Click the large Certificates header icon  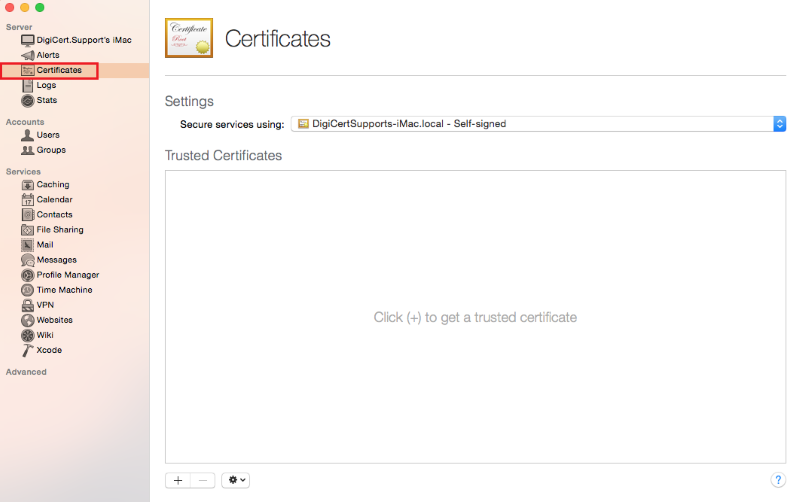coord(189,38)
